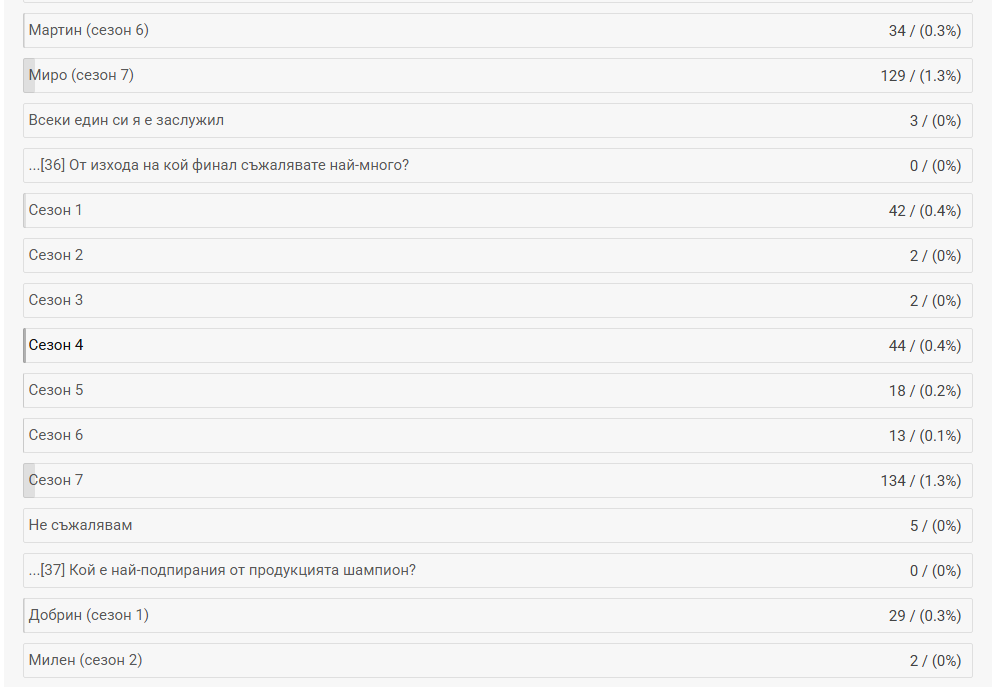Screen dimensions: 992x687
Task: Choose the Милен (сезон 2) option
Action: (86, 660)
